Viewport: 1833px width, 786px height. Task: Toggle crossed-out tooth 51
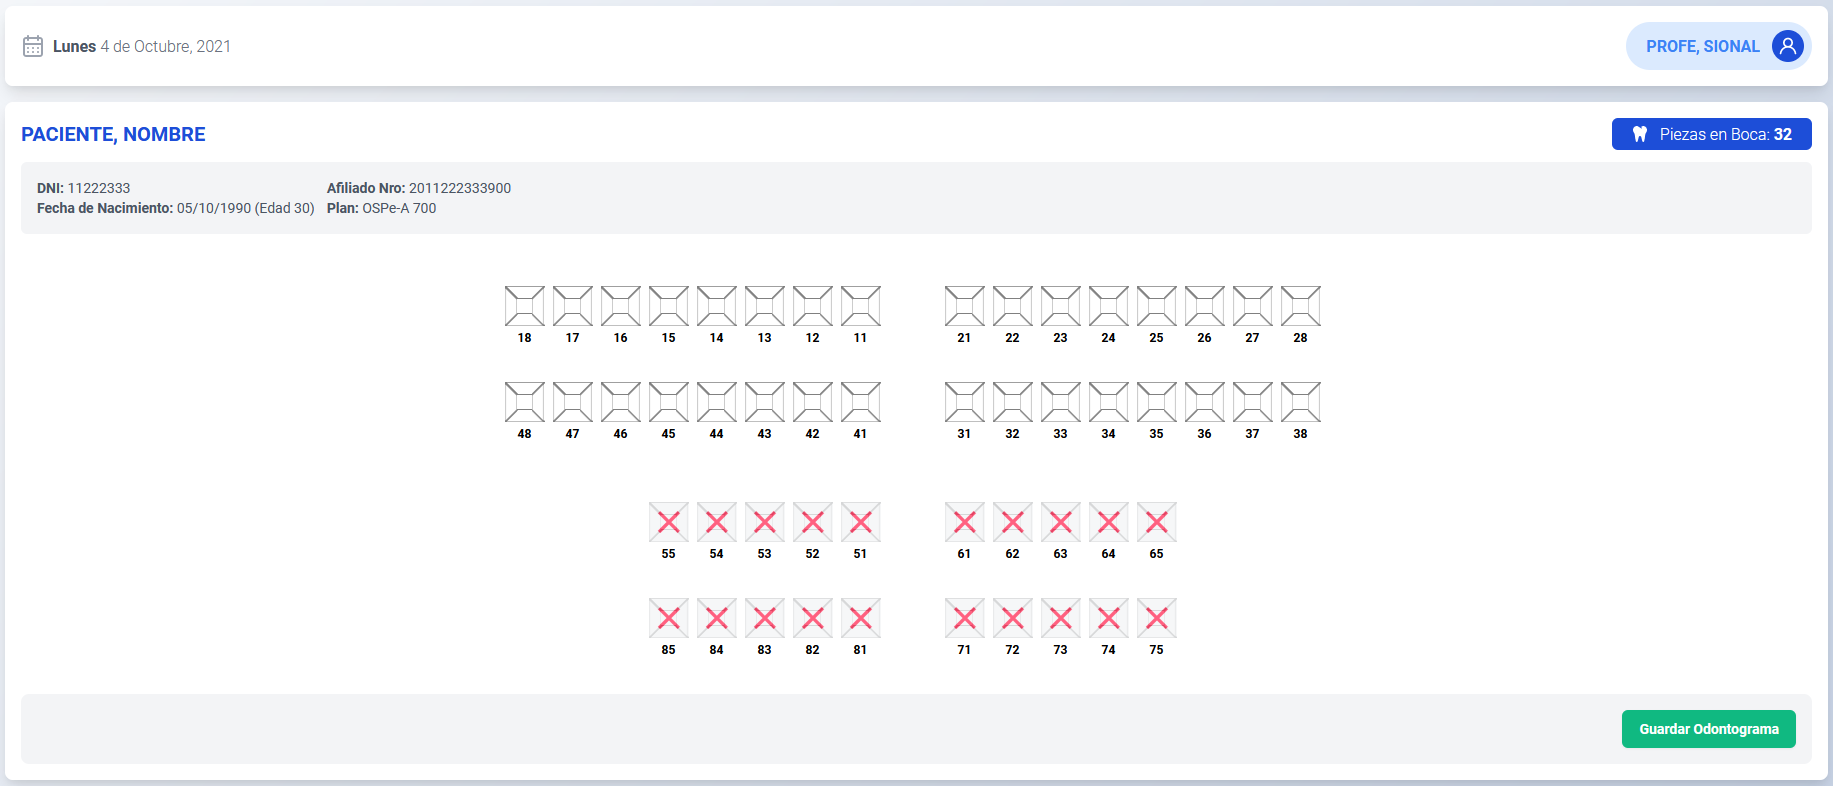(x=861, y=522)
